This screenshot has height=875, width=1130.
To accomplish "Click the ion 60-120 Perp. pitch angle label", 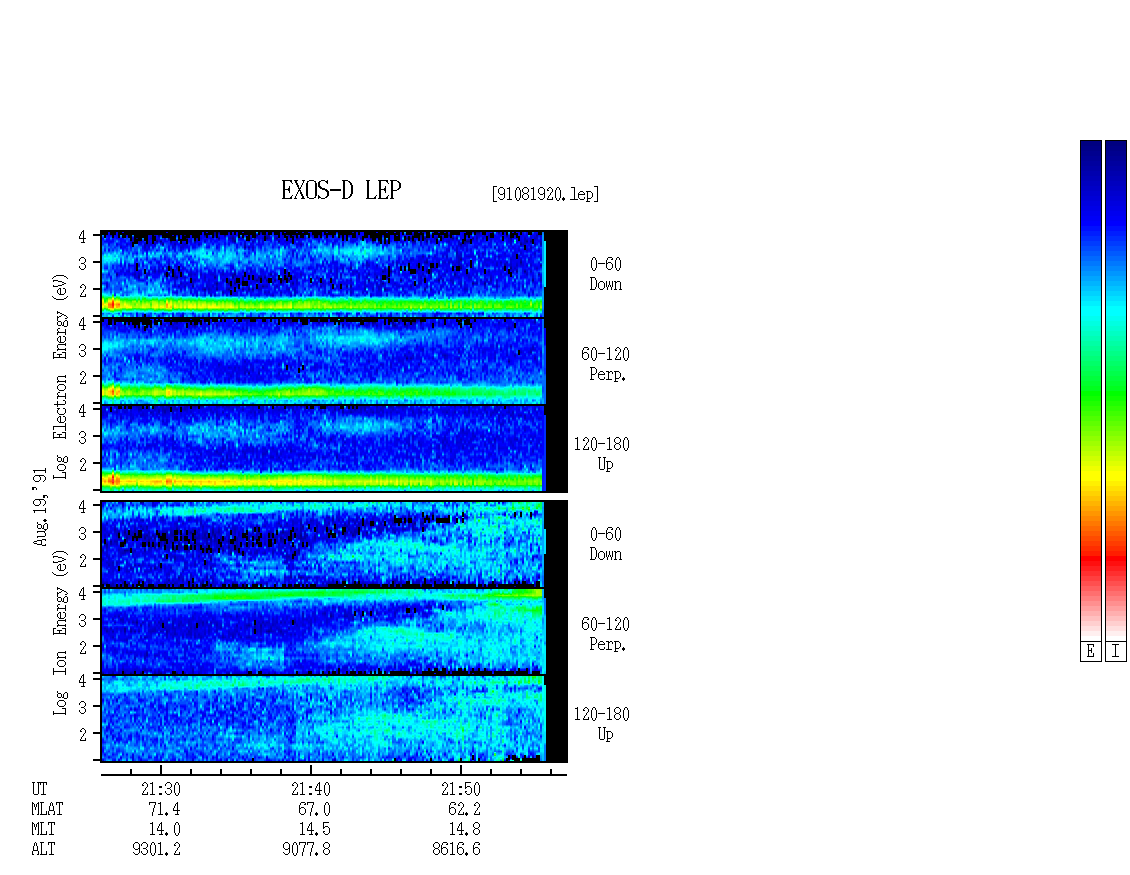I will coord(605,634).
